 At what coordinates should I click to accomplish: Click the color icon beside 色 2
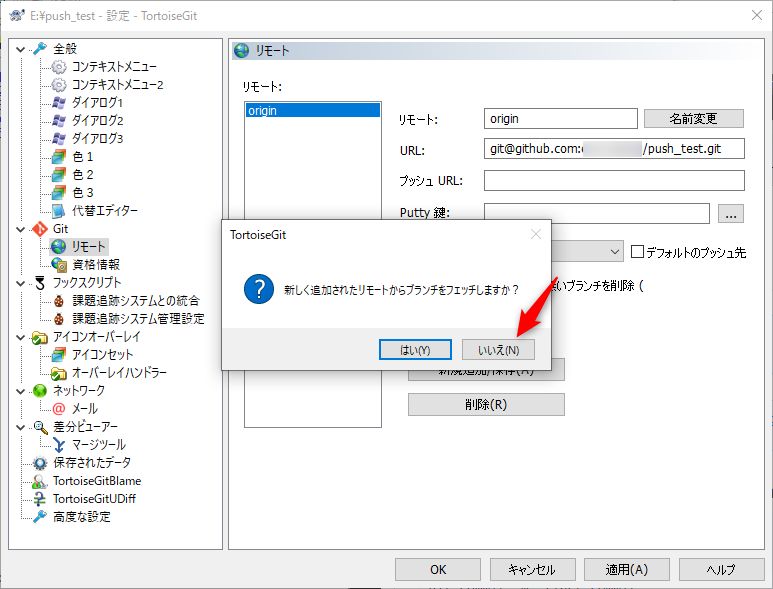[x=59, y=174]
